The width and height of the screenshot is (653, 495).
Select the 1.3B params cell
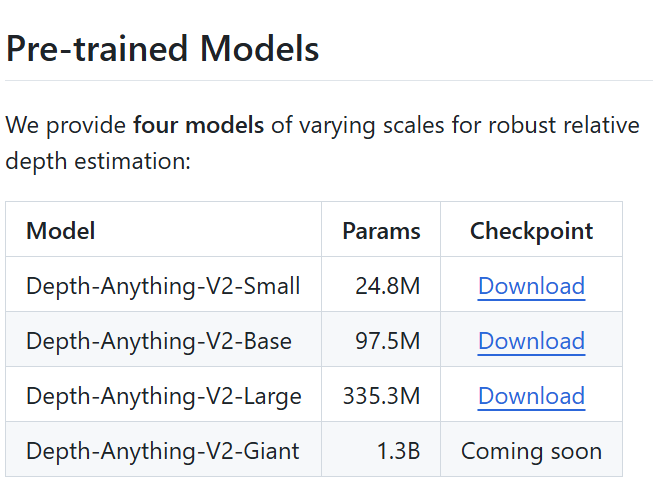[398, 451]
